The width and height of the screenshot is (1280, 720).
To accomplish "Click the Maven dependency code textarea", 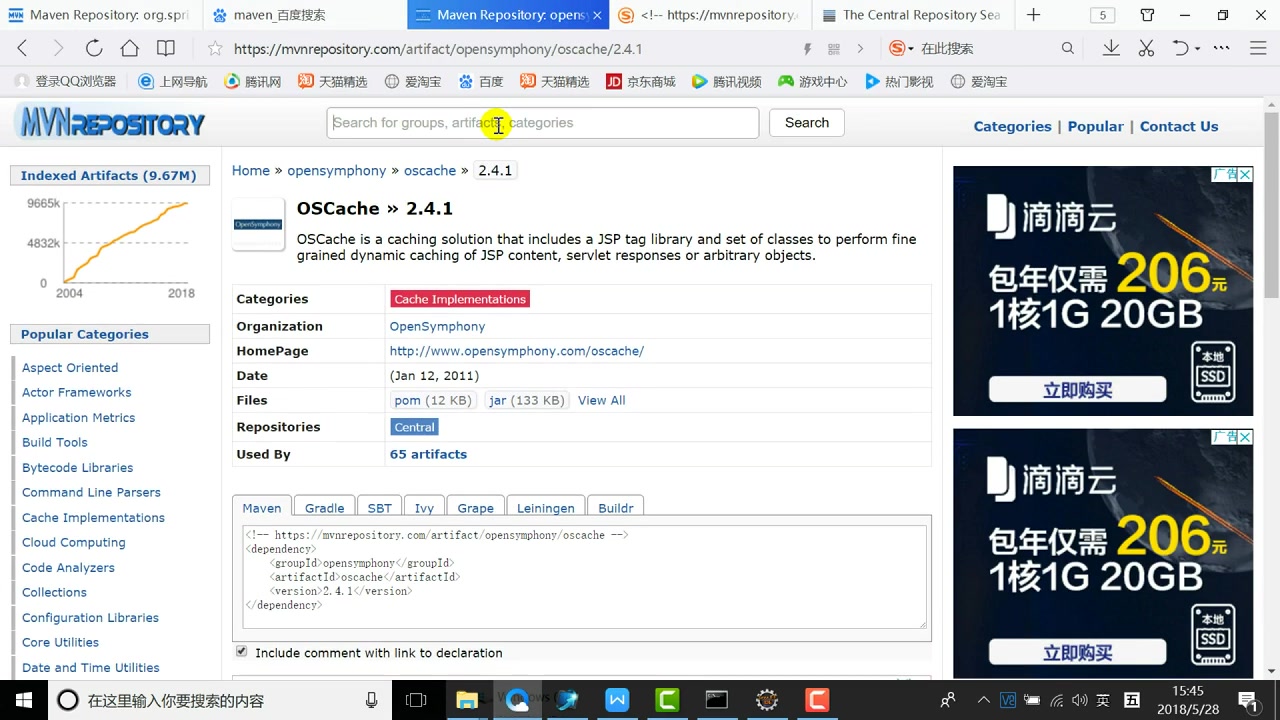I will [x=584, y=577].
